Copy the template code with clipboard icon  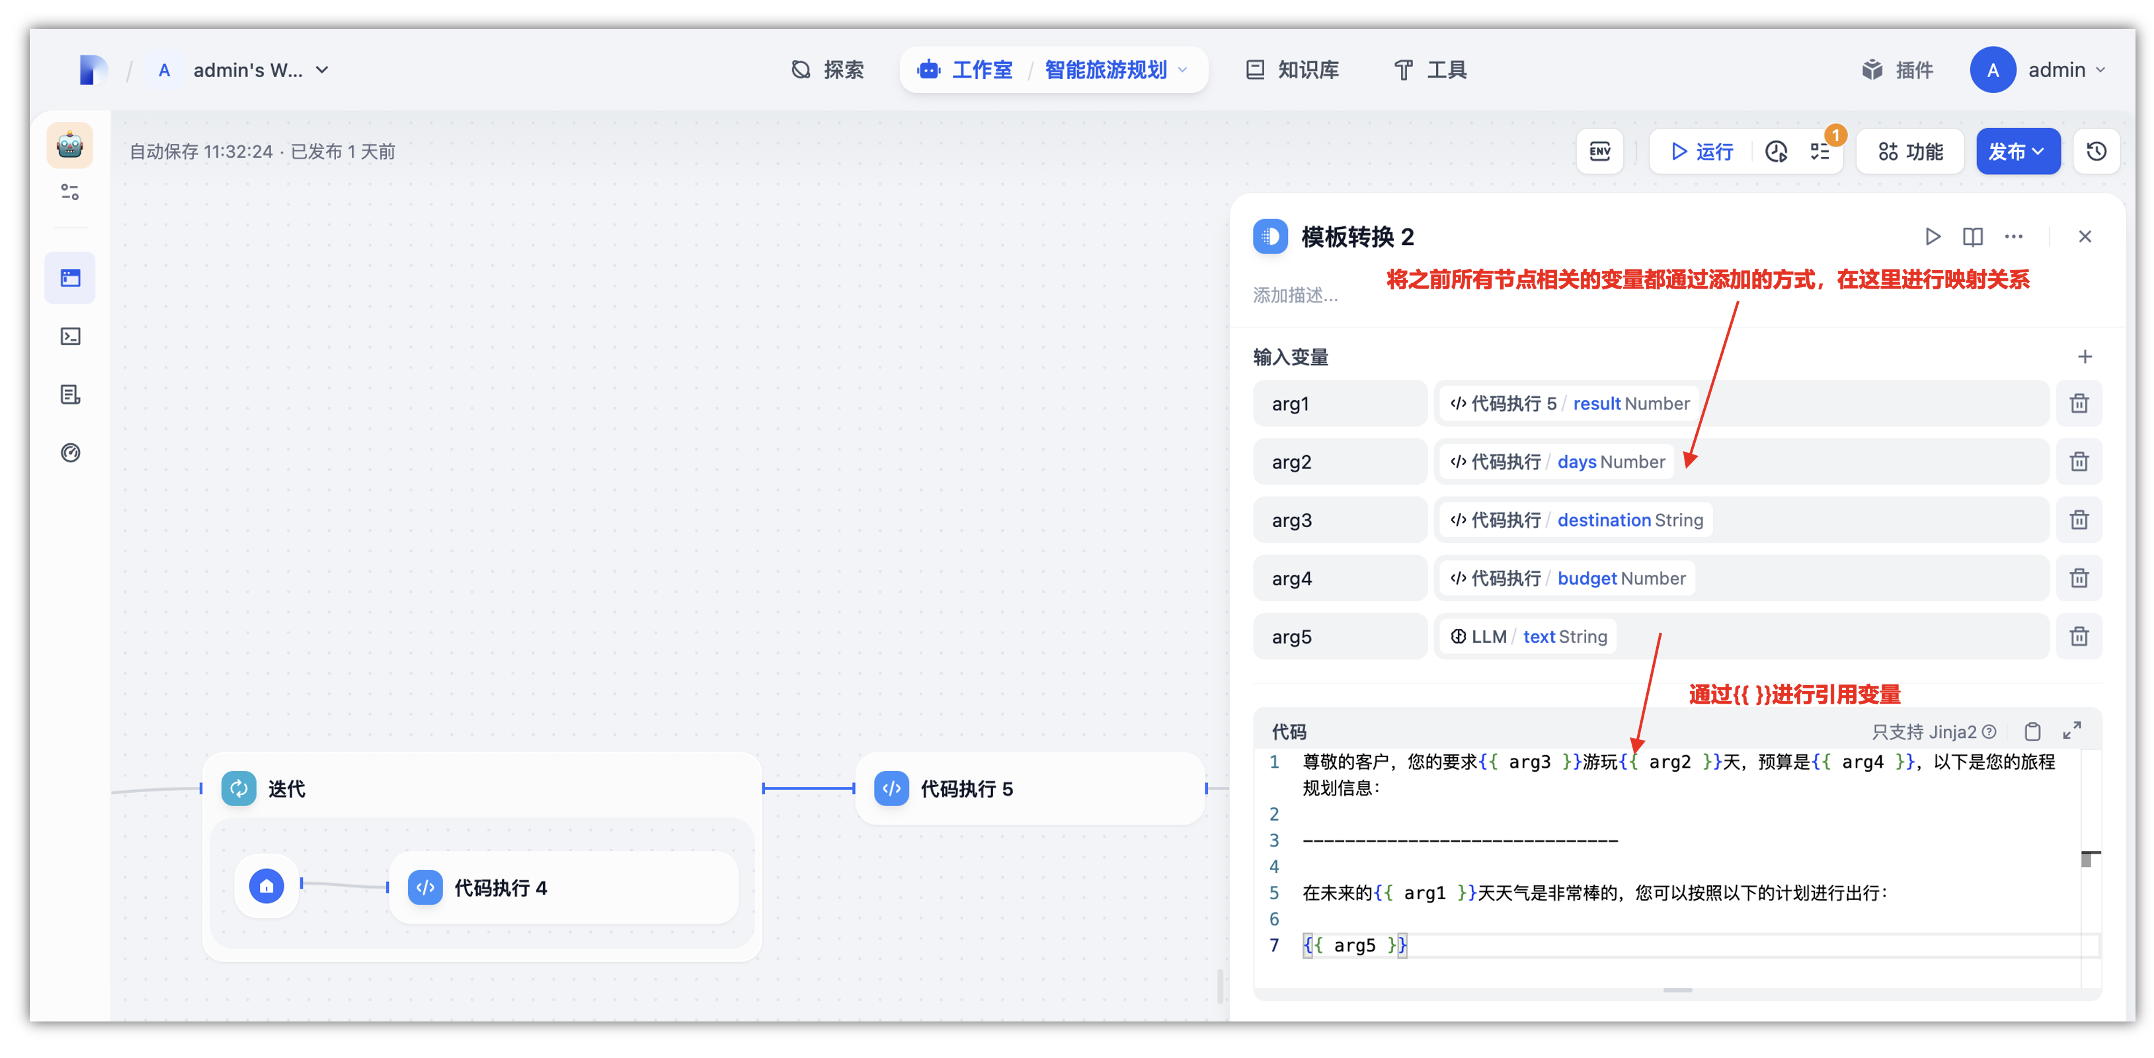click(2033, 732)
